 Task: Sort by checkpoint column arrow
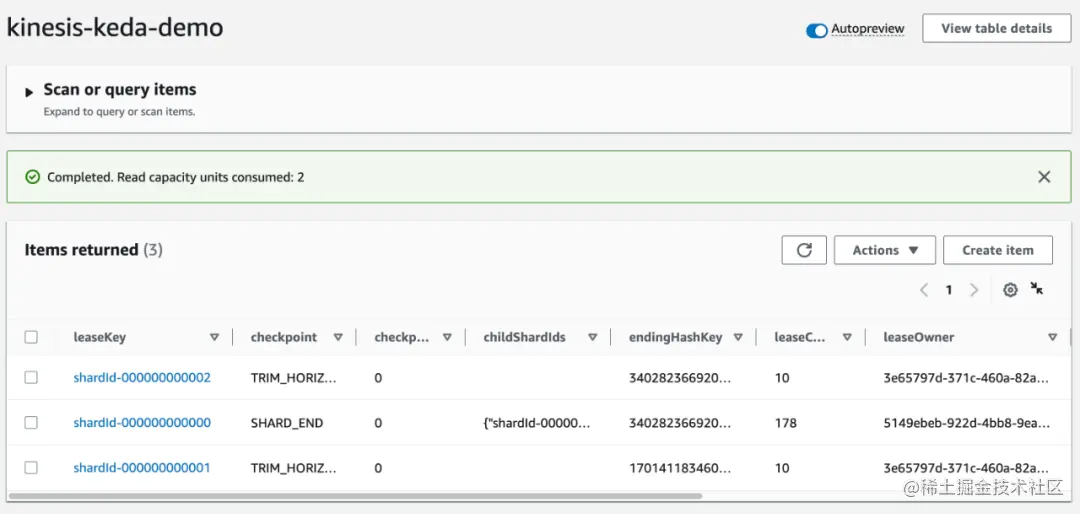[338, 337]
